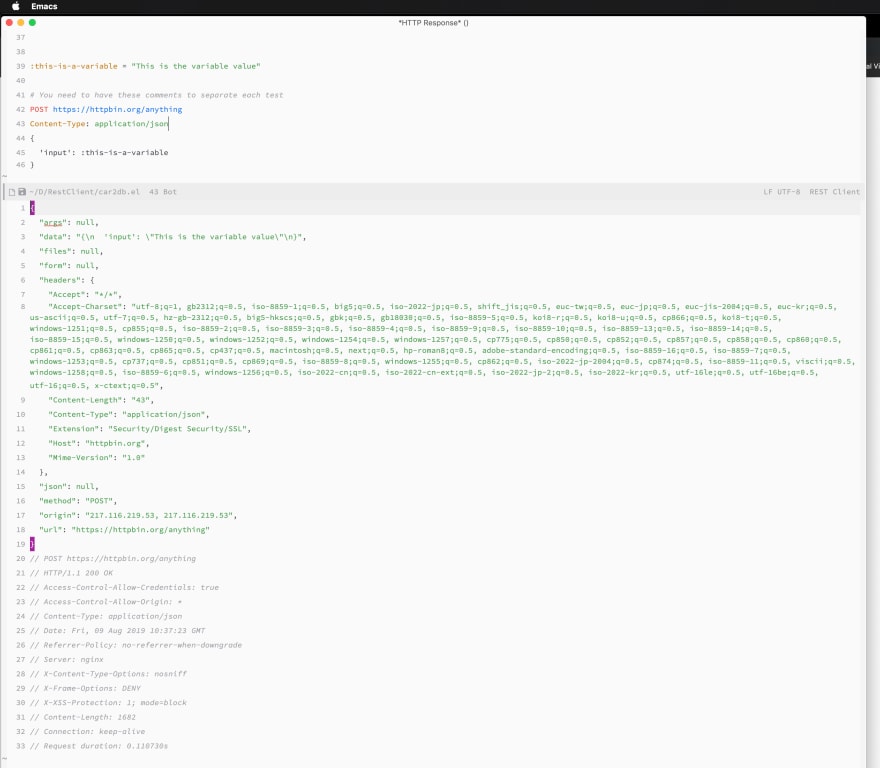Click the 'input': :this-is-a-variable line
The image size is (880, 768).
click(103, 153)
